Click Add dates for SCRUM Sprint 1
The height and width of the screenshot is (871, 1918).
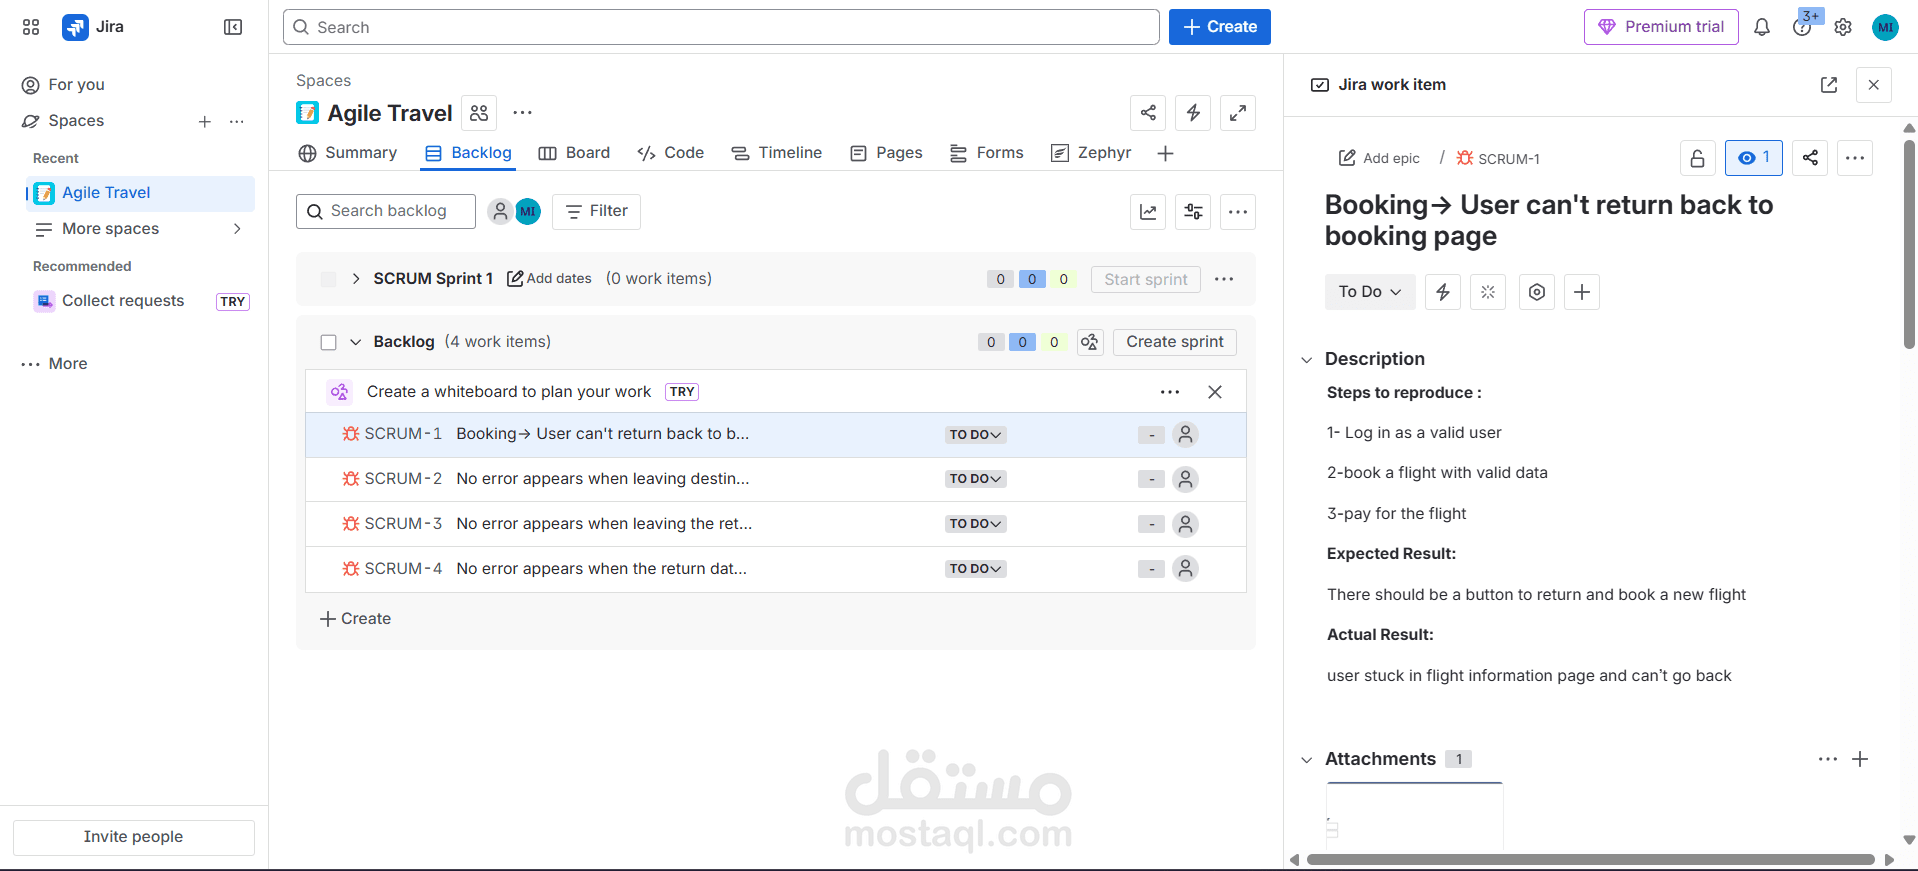tap(549, 279)
